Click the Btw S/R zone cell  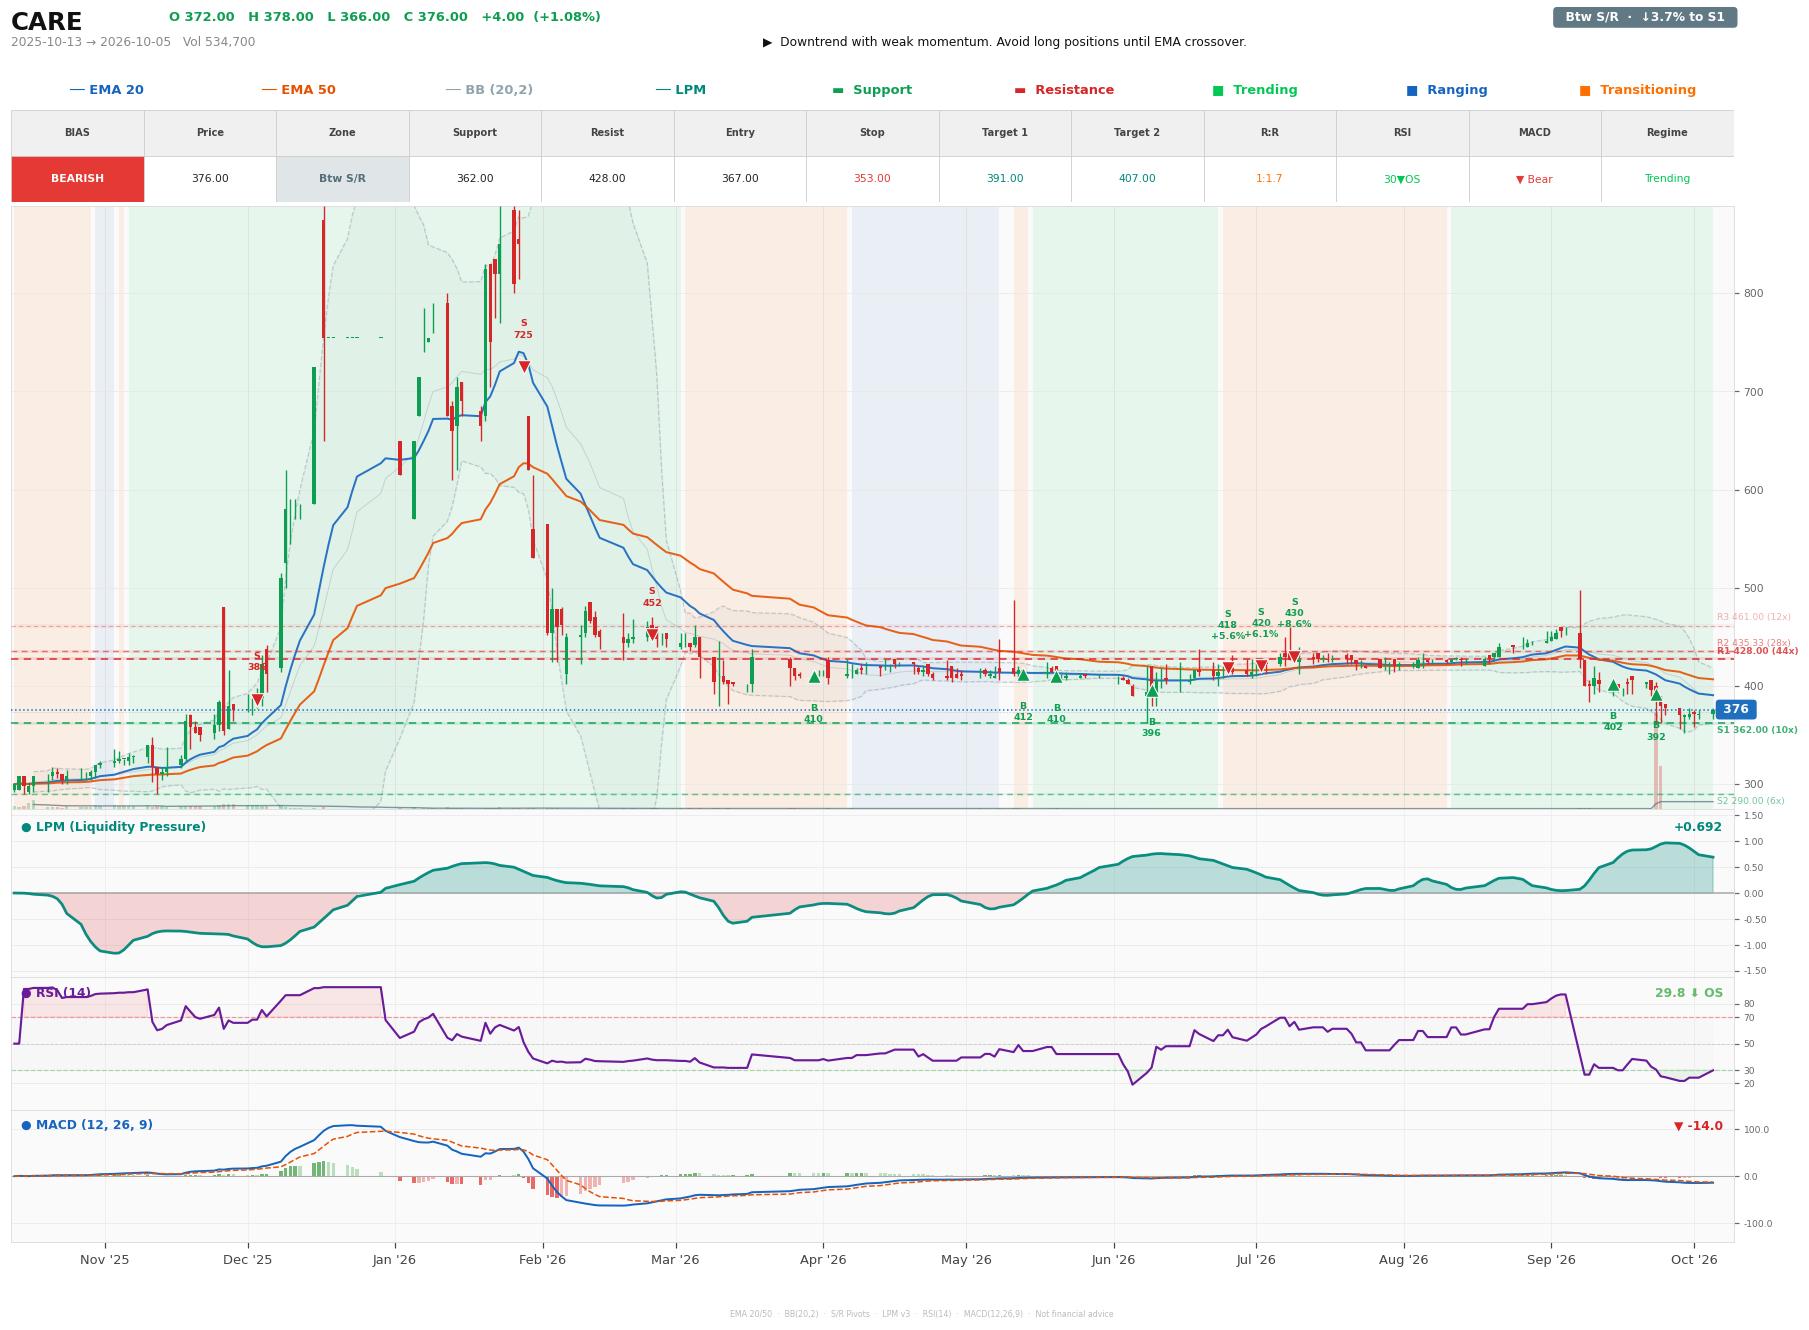(342, 179)
